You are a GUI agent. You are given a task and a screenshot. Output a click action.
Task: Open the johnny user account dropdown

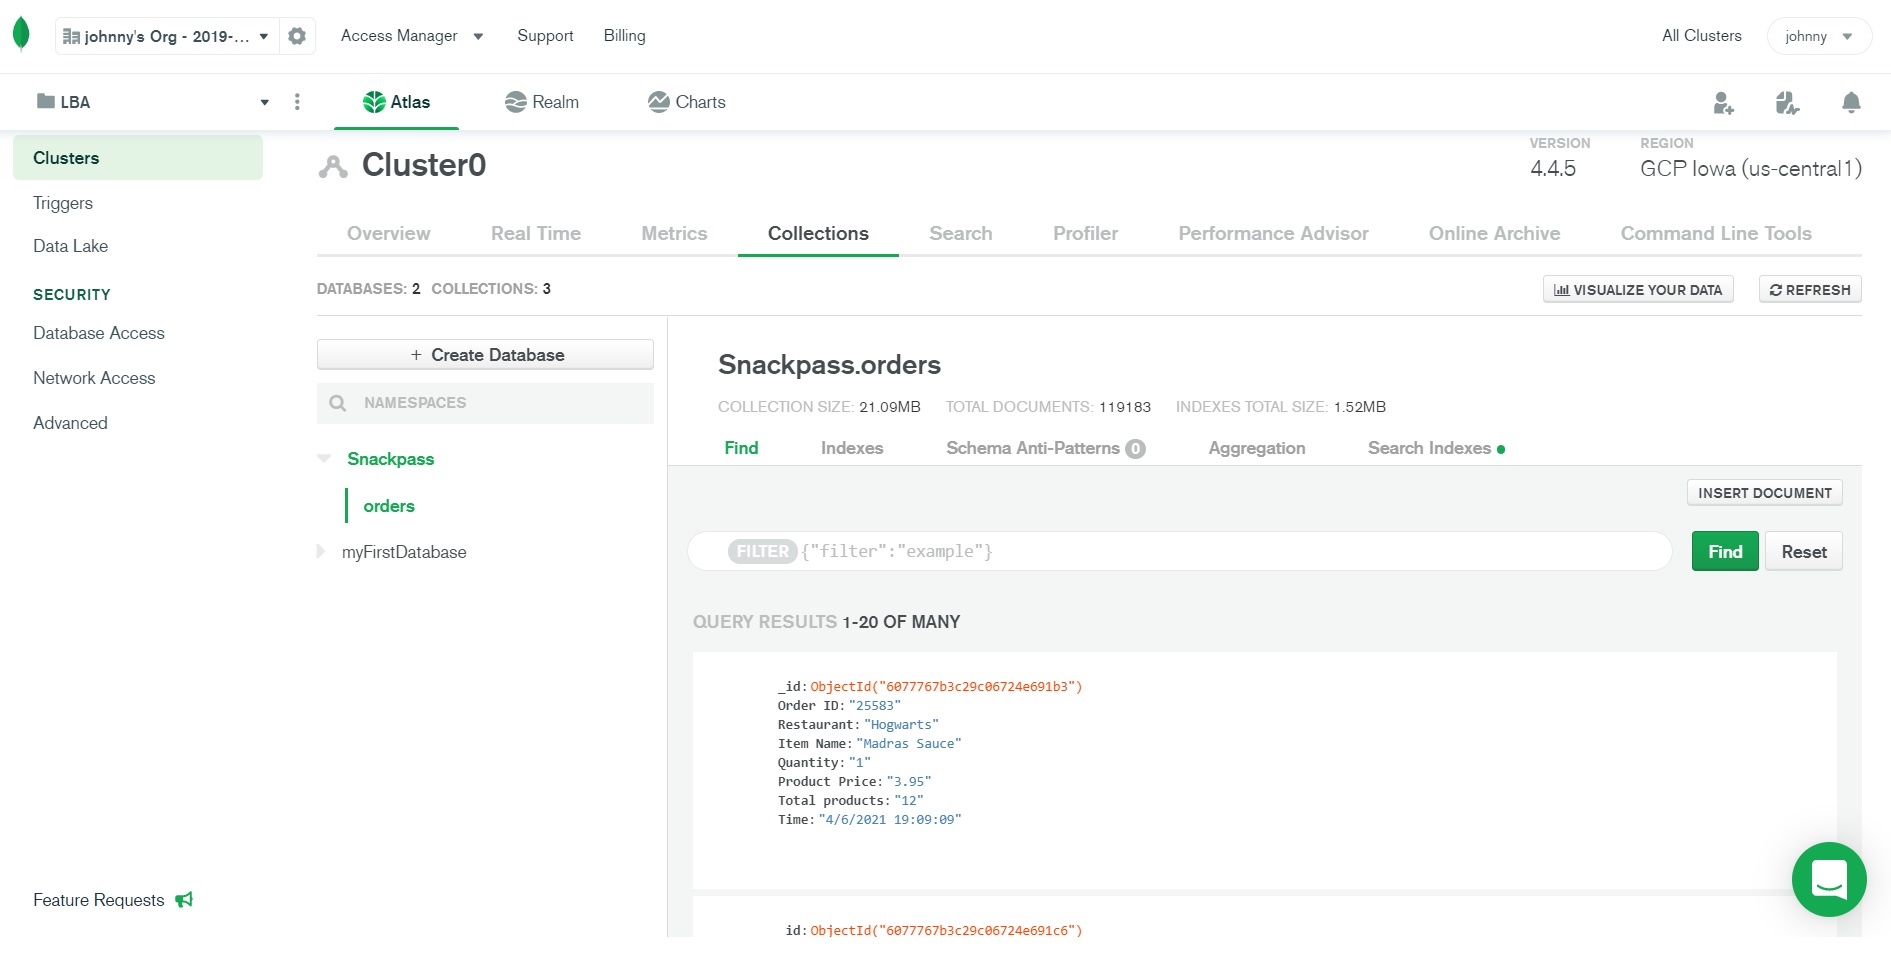[1819, 36]
